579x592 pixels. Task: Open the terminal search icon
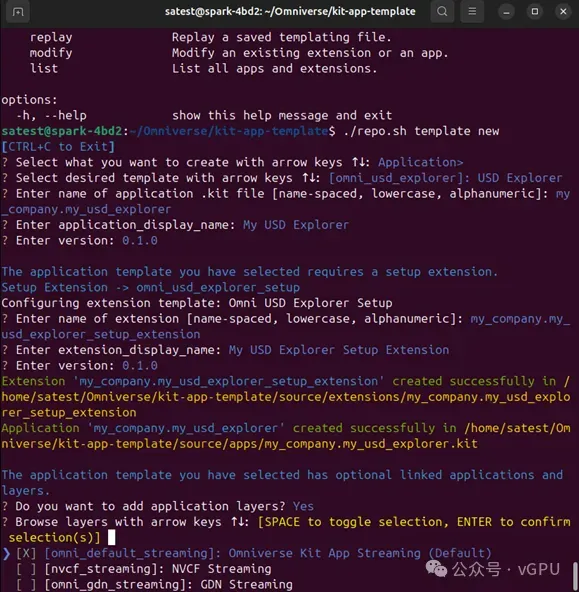click(442, 12)
